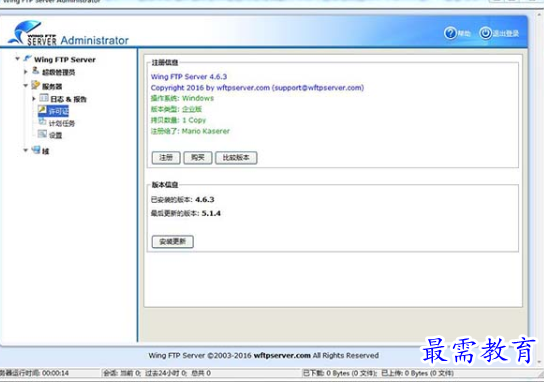Collapse the 服务器 tree node
Image resolution: width=544 pixels, height=382 pixels.
25,85
